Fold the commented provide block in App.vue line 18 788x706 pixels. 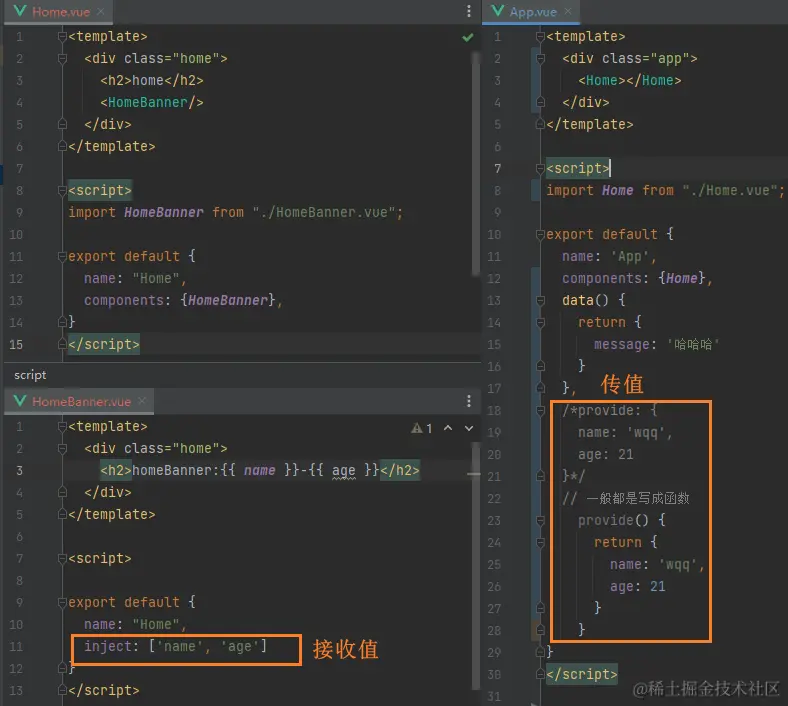(x=540, y=411)
